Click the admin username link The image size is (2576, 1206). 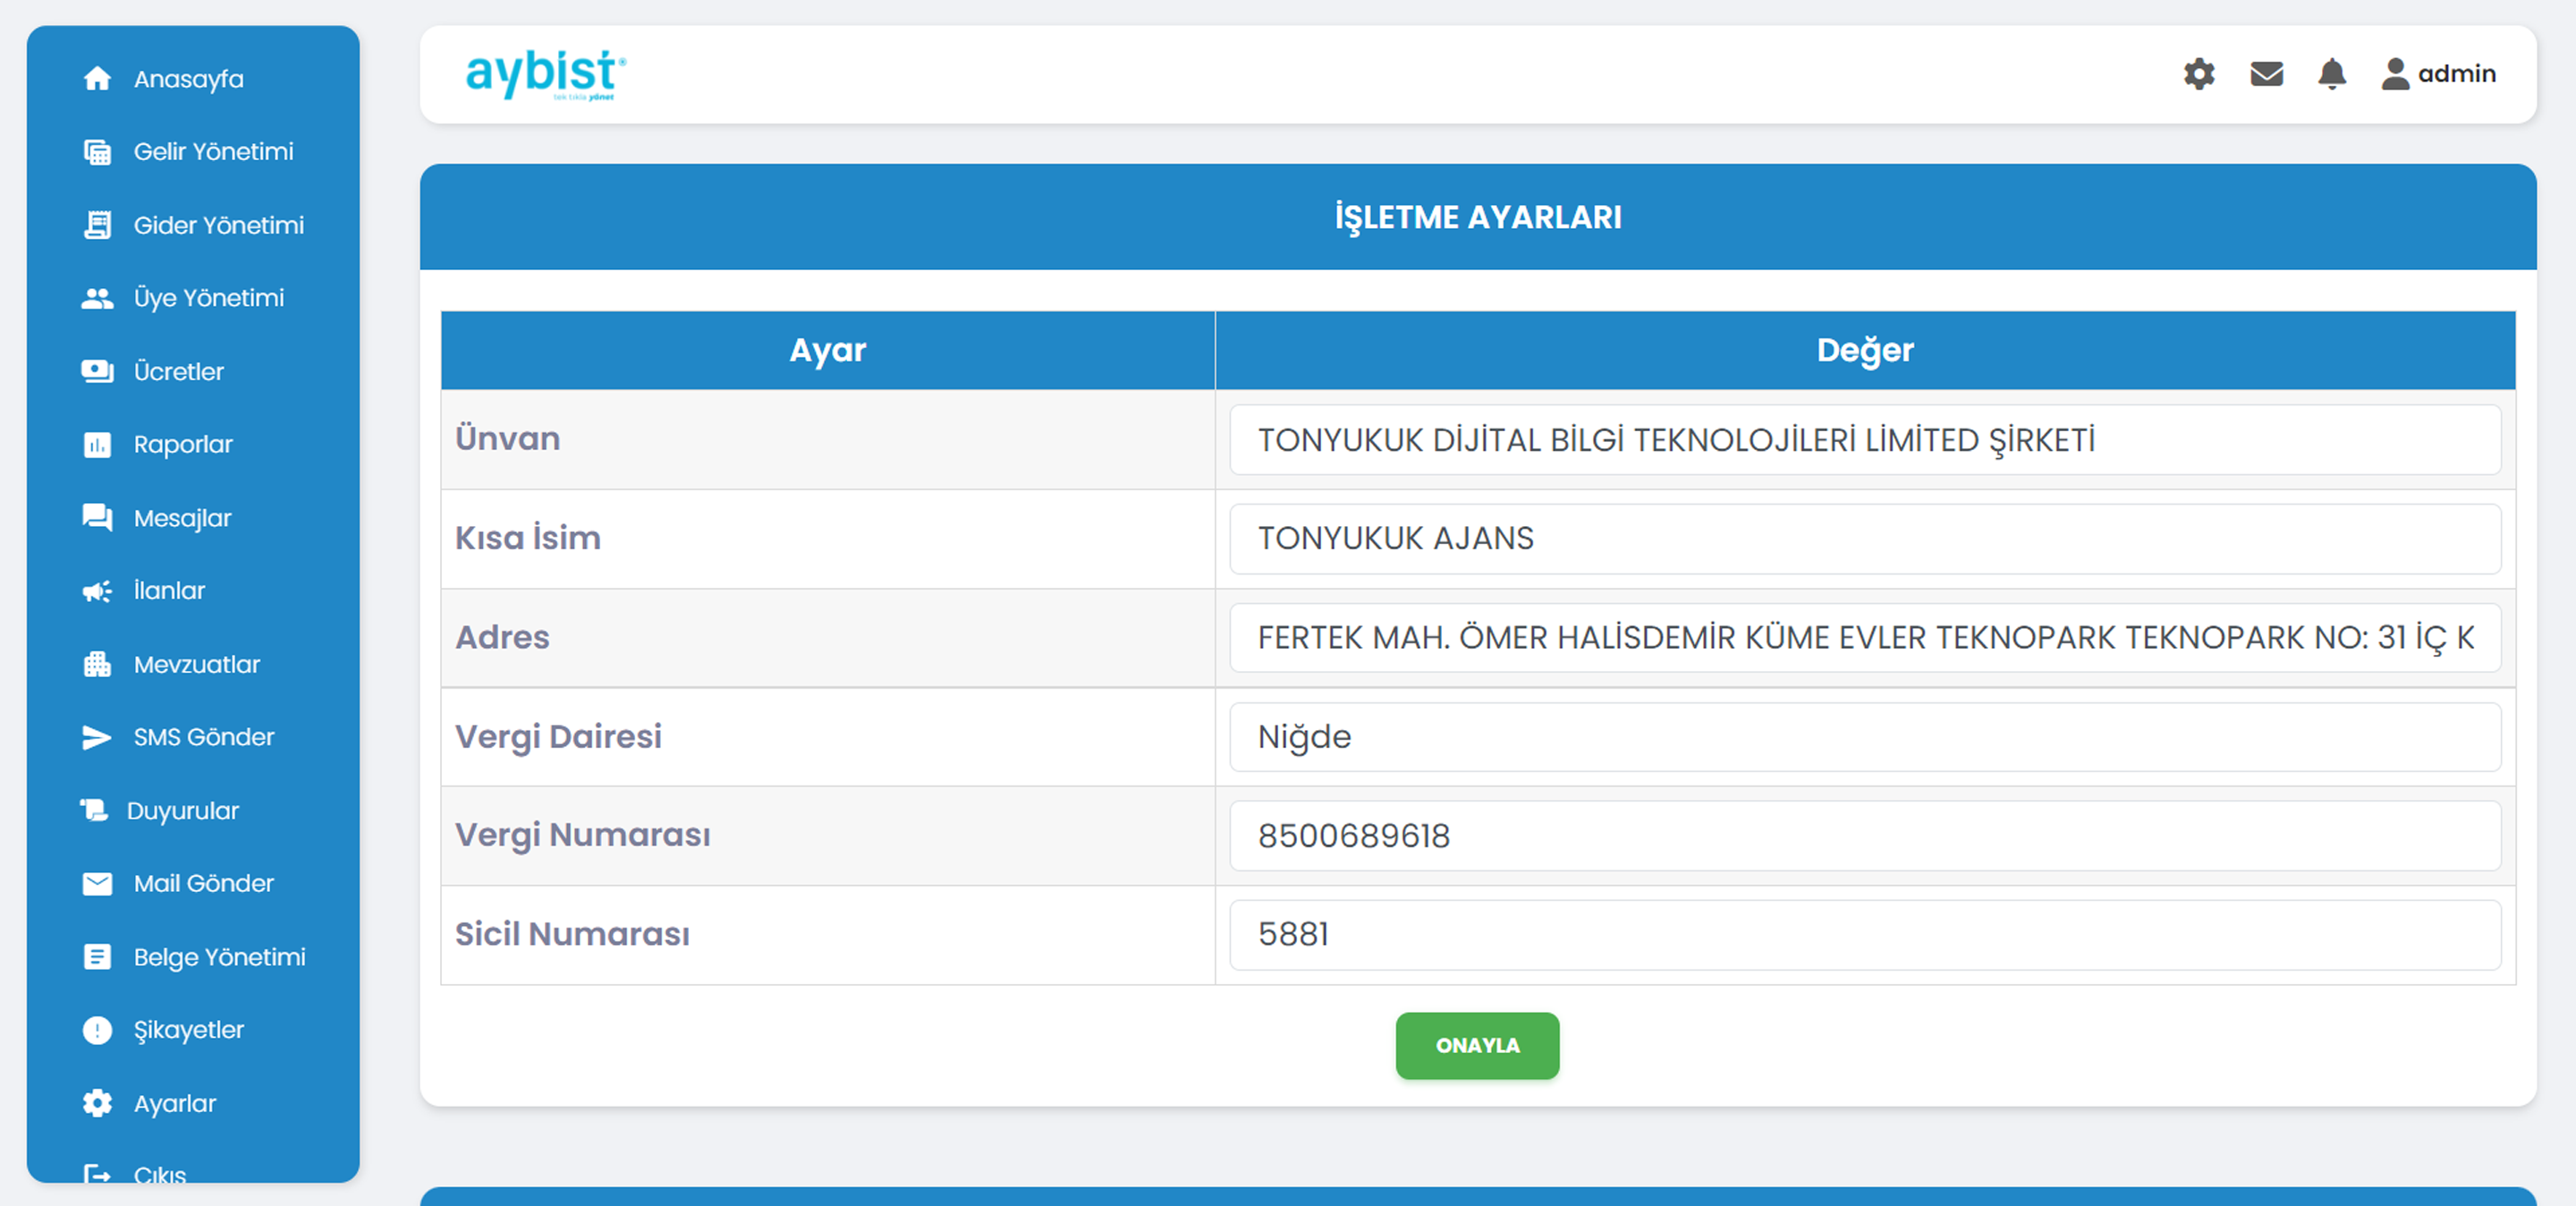point(2456,74)
